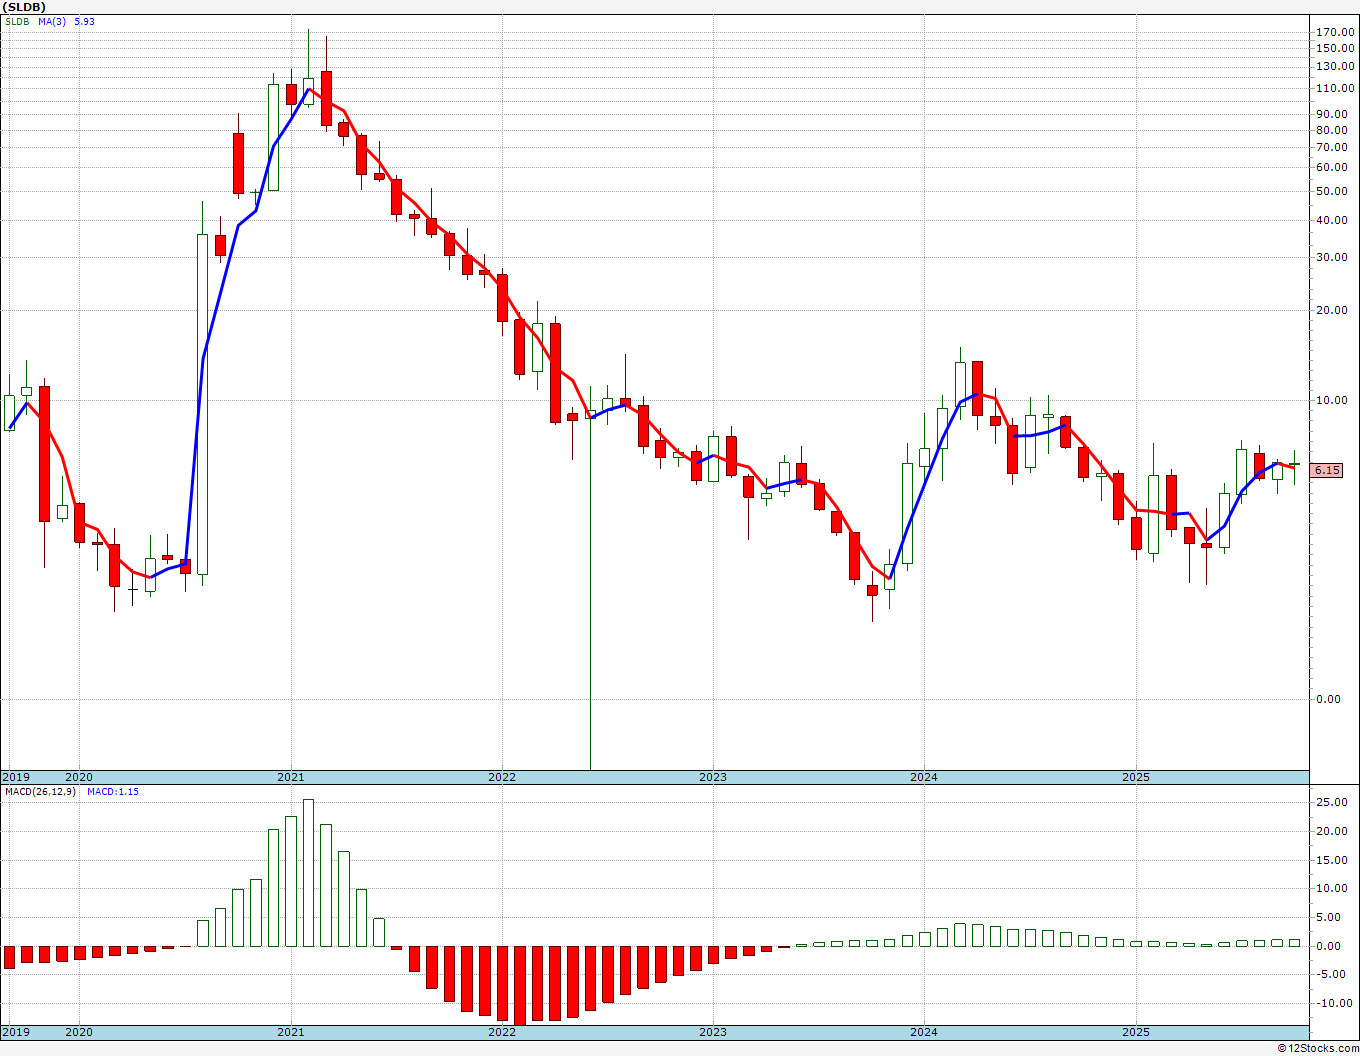This screenshot has height=1056, width=1360.
Task: Open the 12Stocks.com copyright link
Action: (1317, 1048)
